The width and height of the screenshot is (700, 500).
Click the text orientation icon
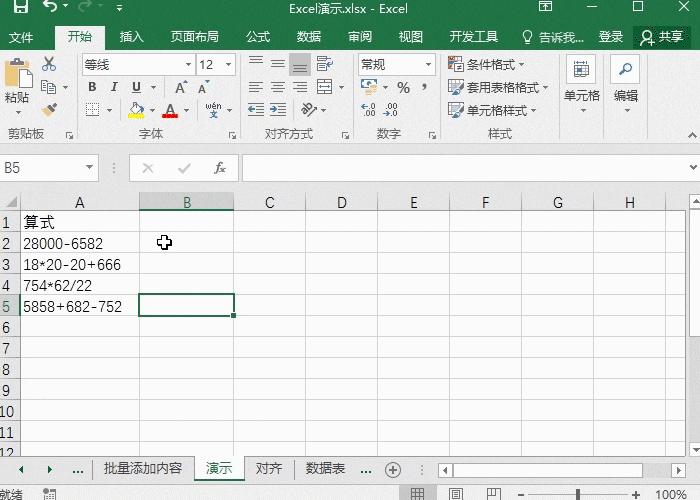click(308, 109)
